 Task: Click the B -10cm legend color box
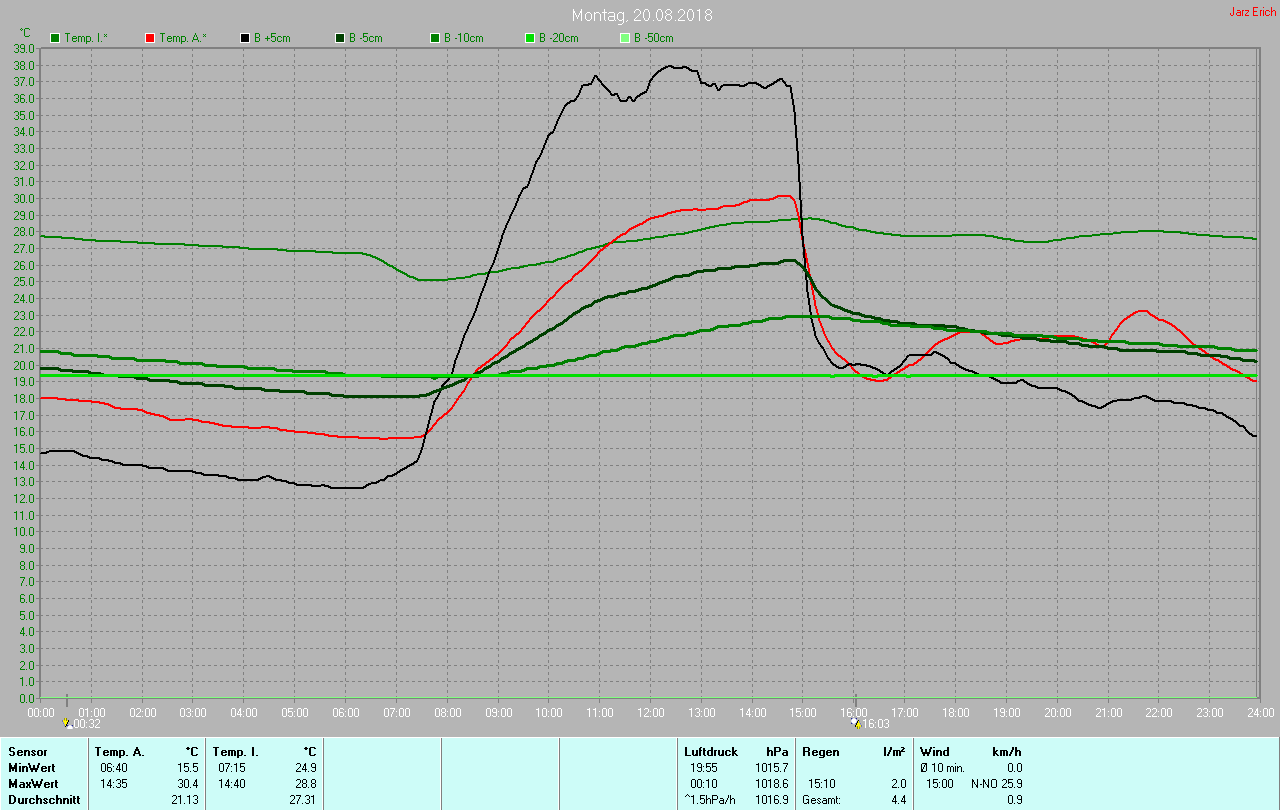pyautogui.click(x=435, y=38)
